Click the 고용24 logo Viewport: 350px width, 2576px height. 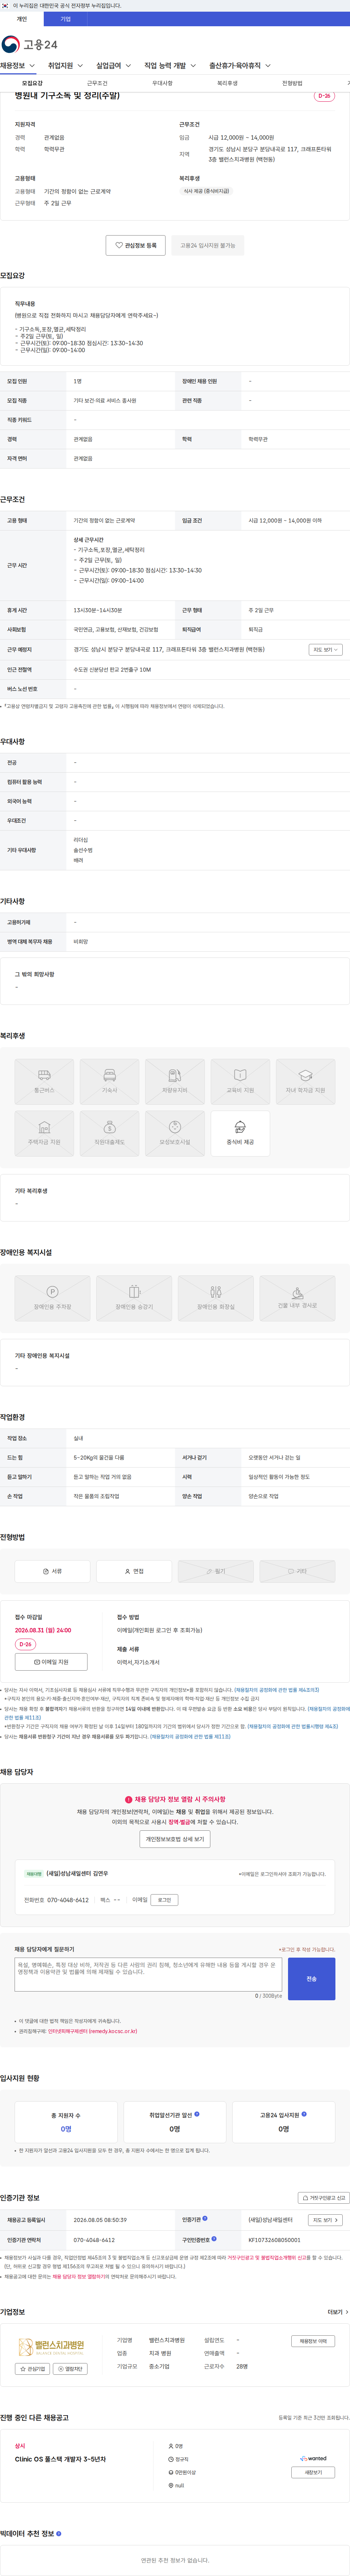pos(29,44)
